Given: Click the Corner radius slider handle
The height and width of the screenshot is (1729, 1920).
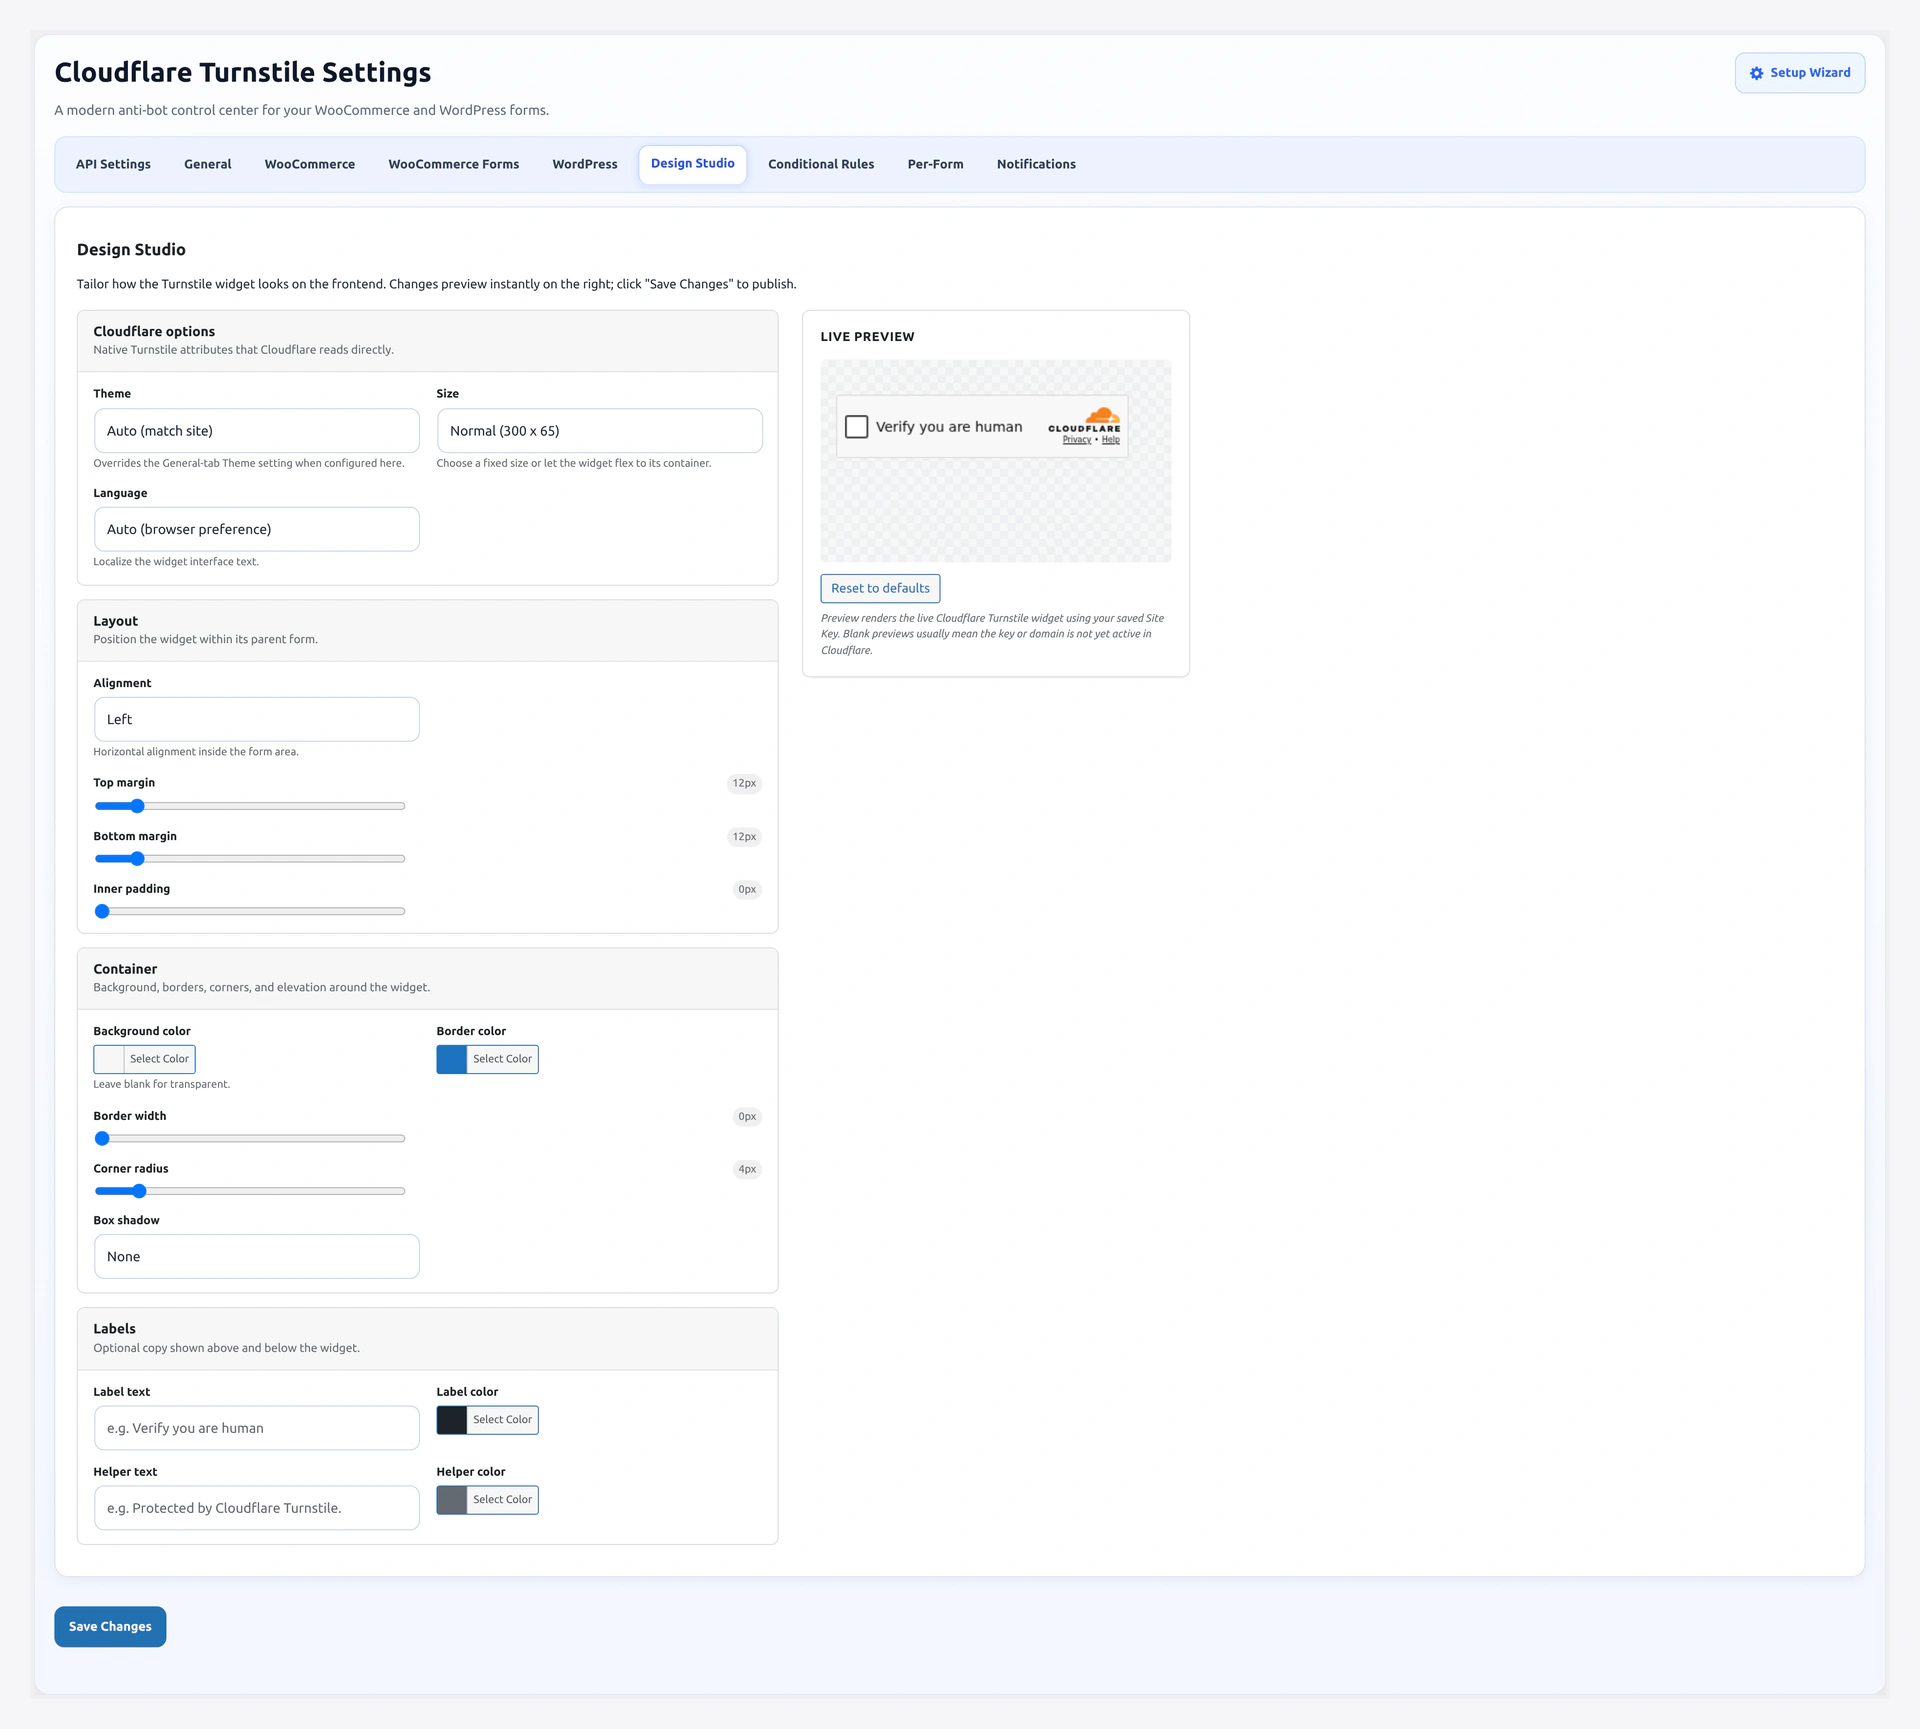Looking at the screenshot, I should (139, 1191).
